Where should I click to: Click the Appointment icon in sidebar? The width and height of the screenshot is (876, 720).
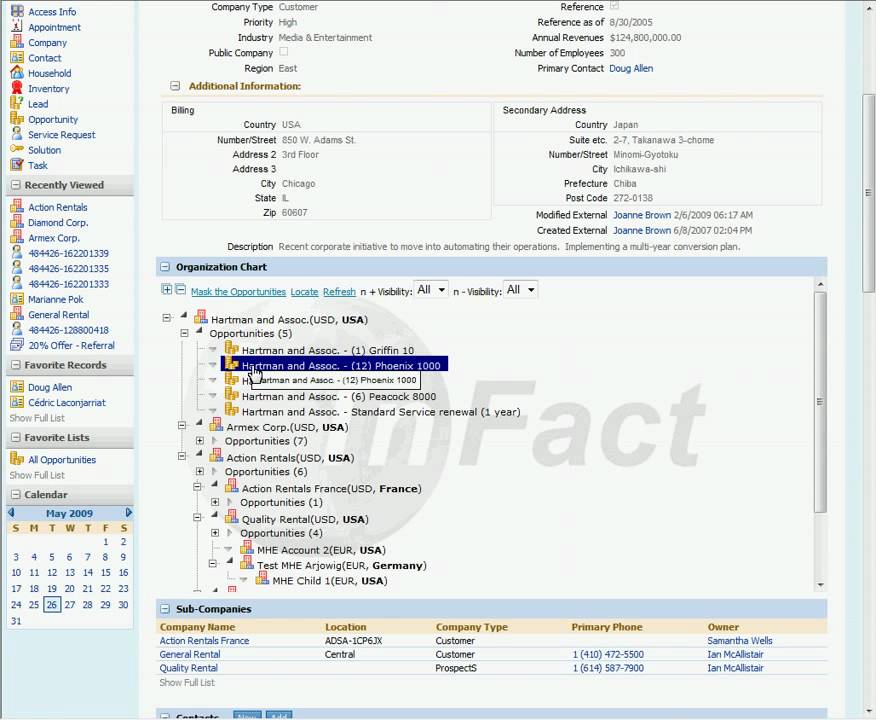17,27
